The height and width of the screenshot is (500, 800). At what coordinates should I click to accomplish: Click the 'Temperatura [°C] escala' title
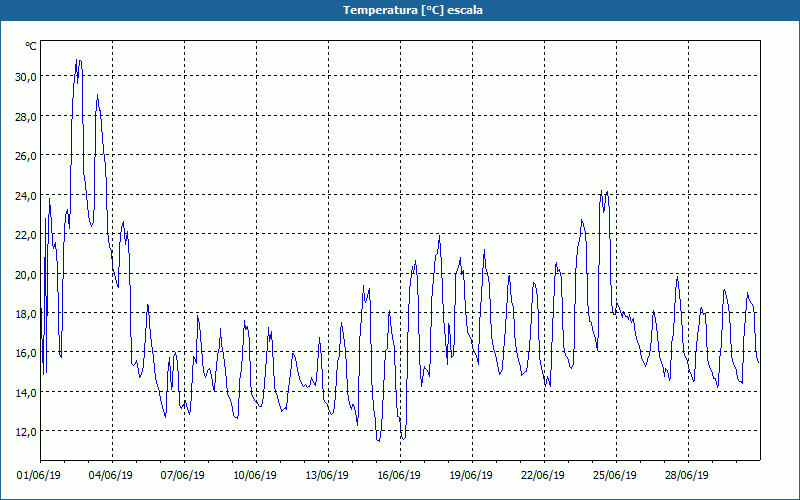point(413,10)
